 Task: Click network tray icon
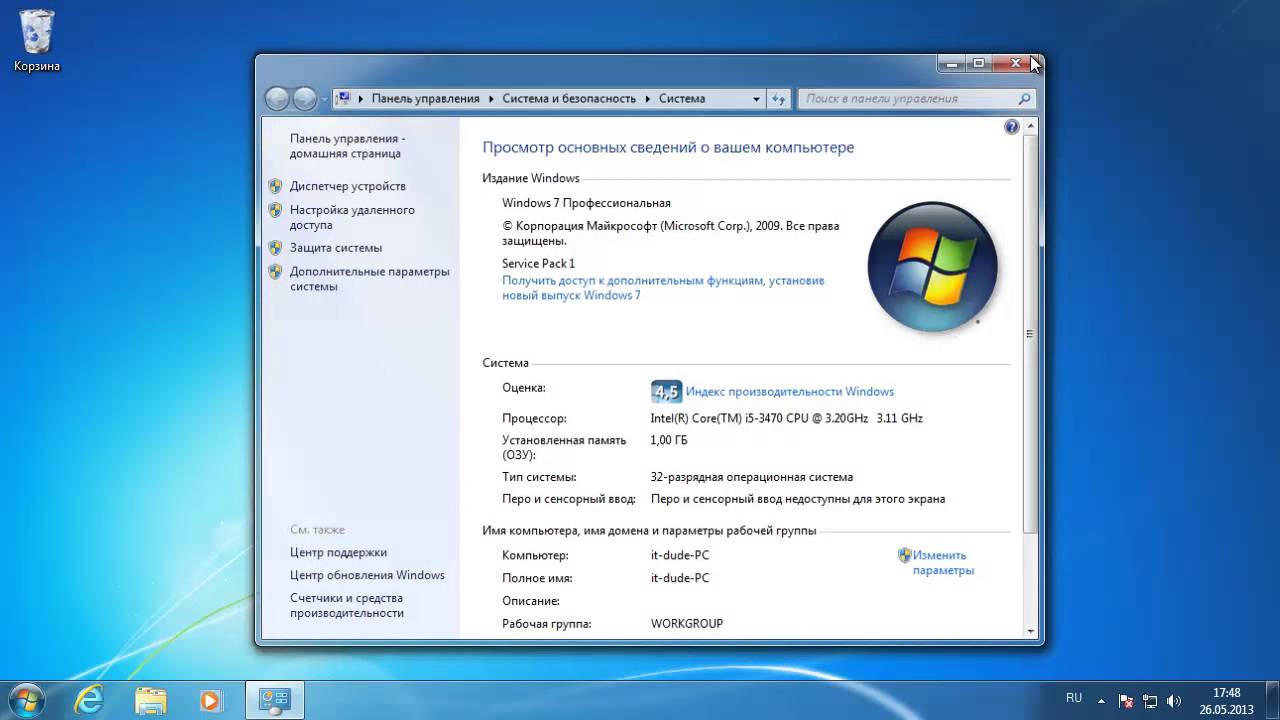pos(1150,701)
